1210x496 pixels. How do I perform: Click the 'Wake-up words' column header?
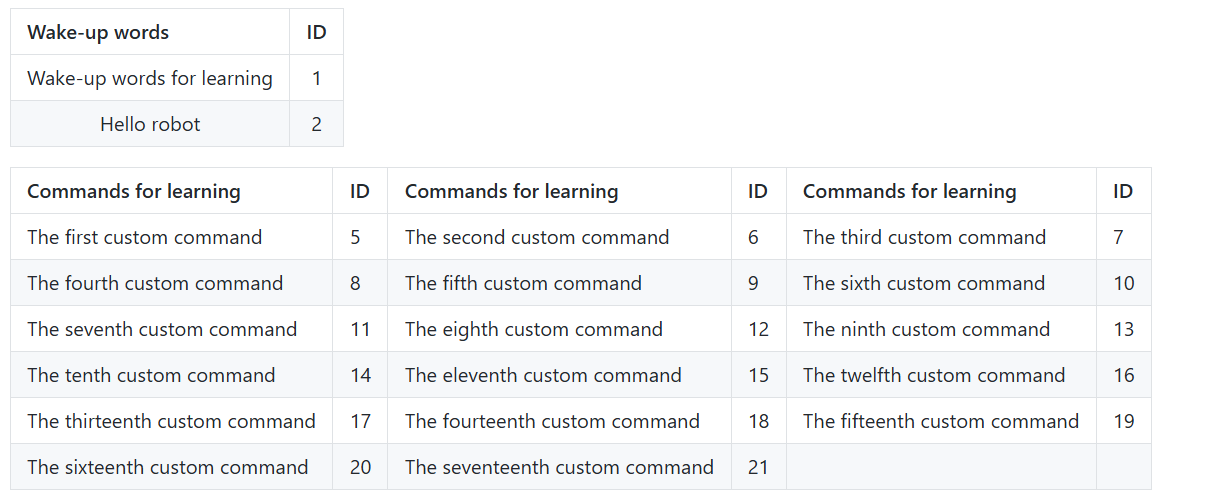pyautogui.click(x=150, y=32)
